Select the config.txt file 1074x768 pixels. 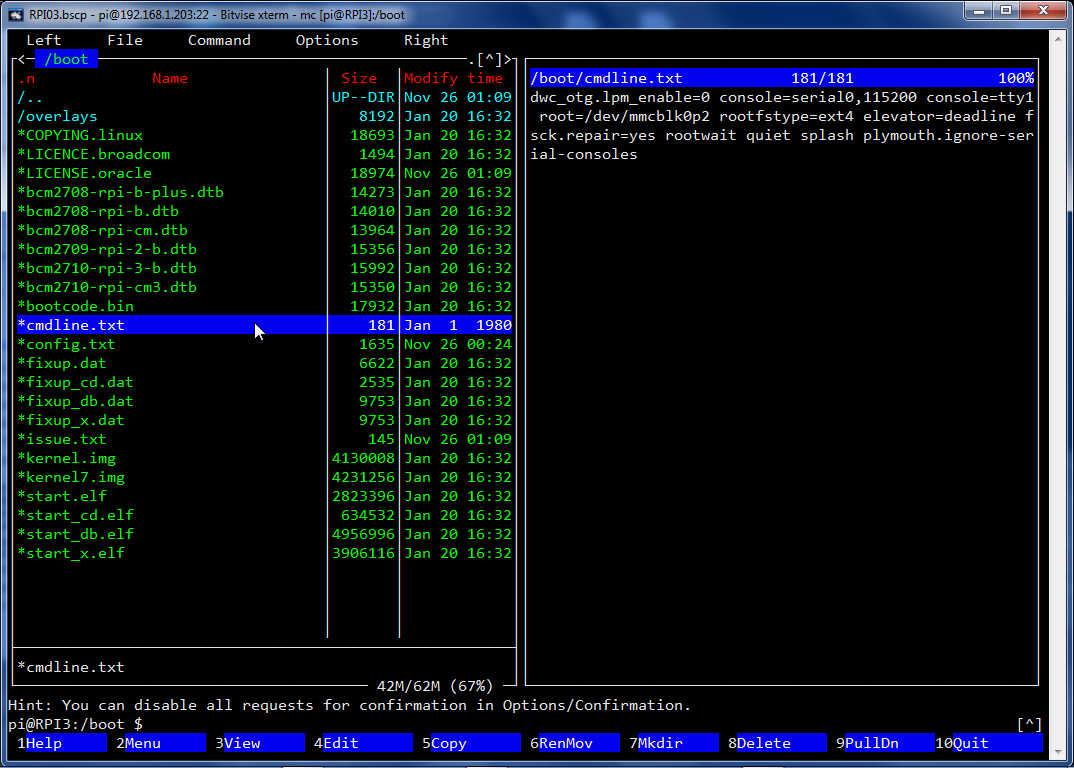pyautogui.click(x=66, y=344)
